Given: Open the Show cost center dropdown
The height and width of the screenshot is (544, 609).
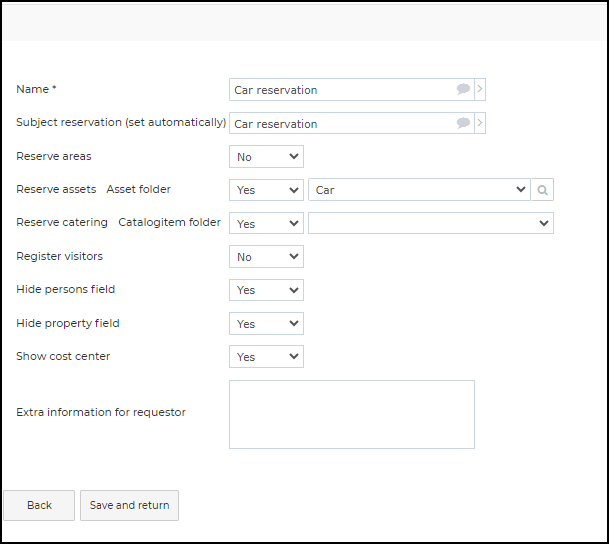Looking at the screenshot, I should pyautogui.click(x=266, y=356).
